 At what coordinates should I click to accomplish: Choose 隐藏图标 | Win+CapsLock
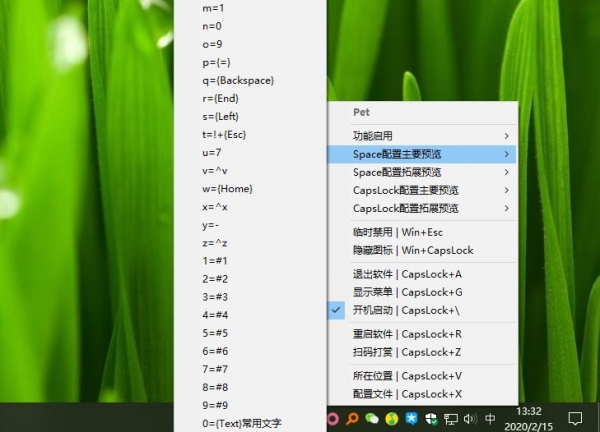422,250
